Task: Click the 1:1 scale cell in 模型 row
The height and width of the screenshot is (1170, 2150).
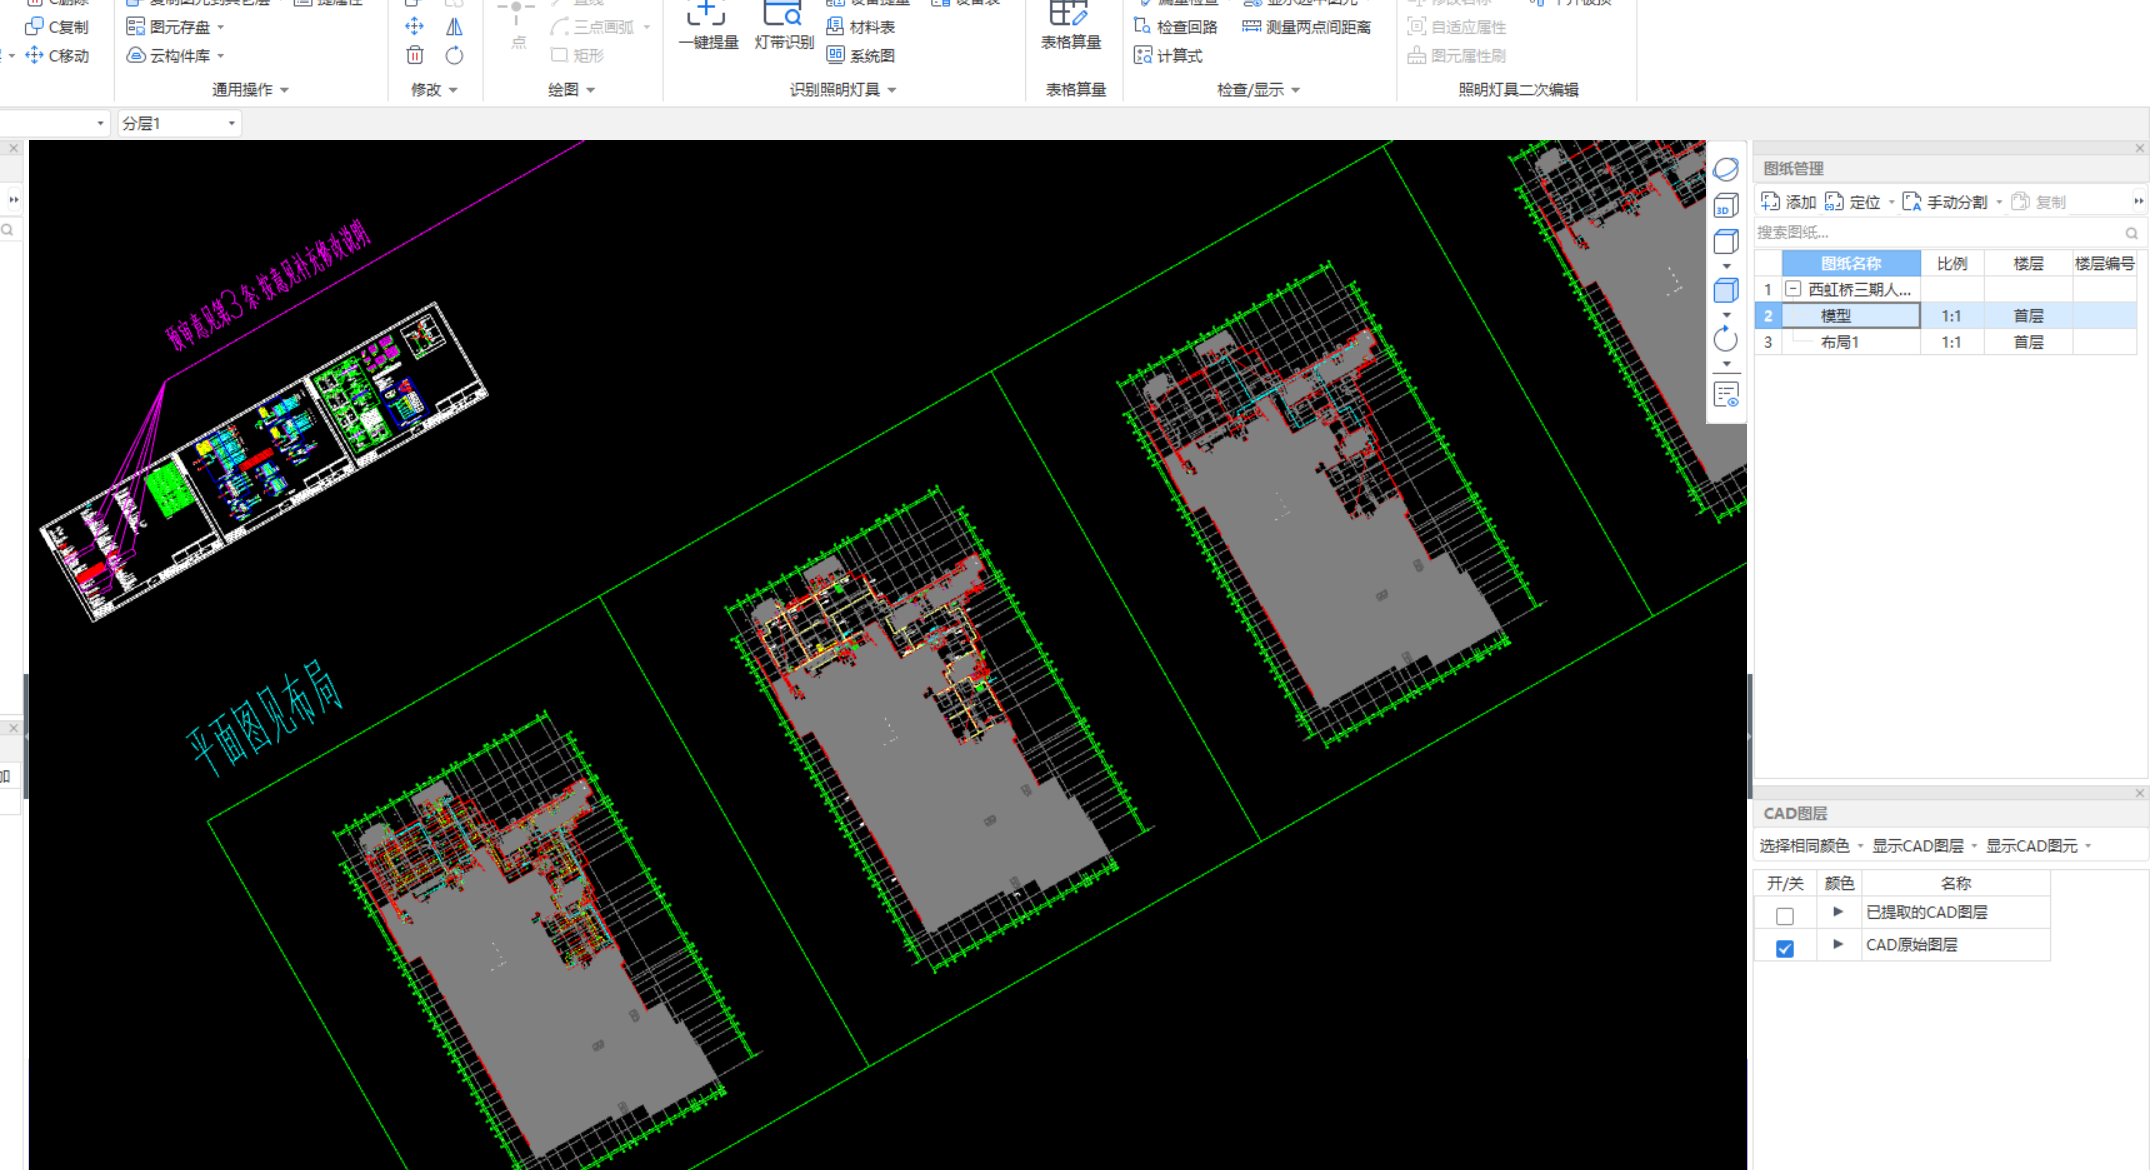Action: (x=1952, y=316)
